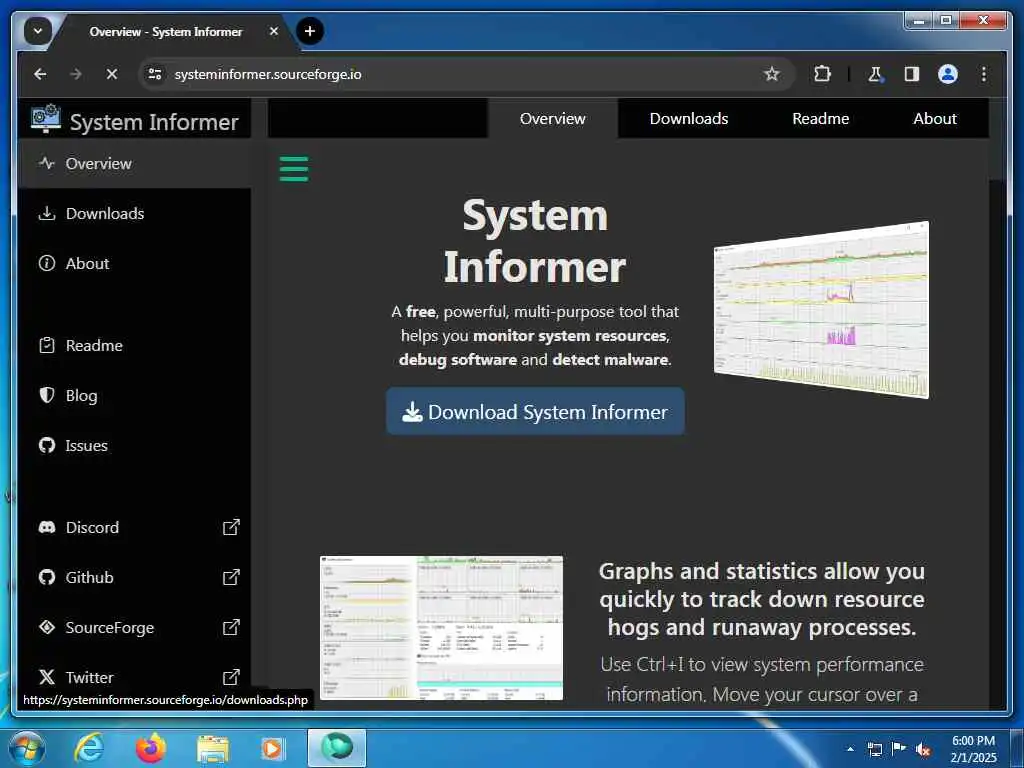Open the Blog sidebar link
The image size is (1024, 768).
[x=135, y=396]
